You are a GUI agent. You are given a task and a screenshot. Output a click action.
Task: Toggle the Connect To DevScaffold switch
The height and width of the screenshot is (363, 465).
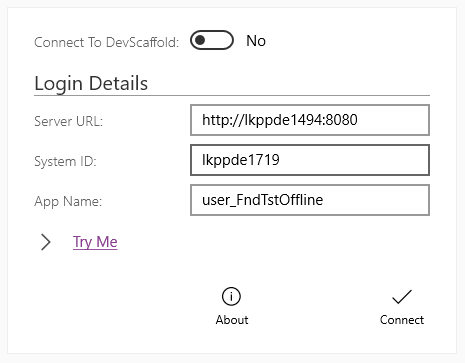pos(212,40)
